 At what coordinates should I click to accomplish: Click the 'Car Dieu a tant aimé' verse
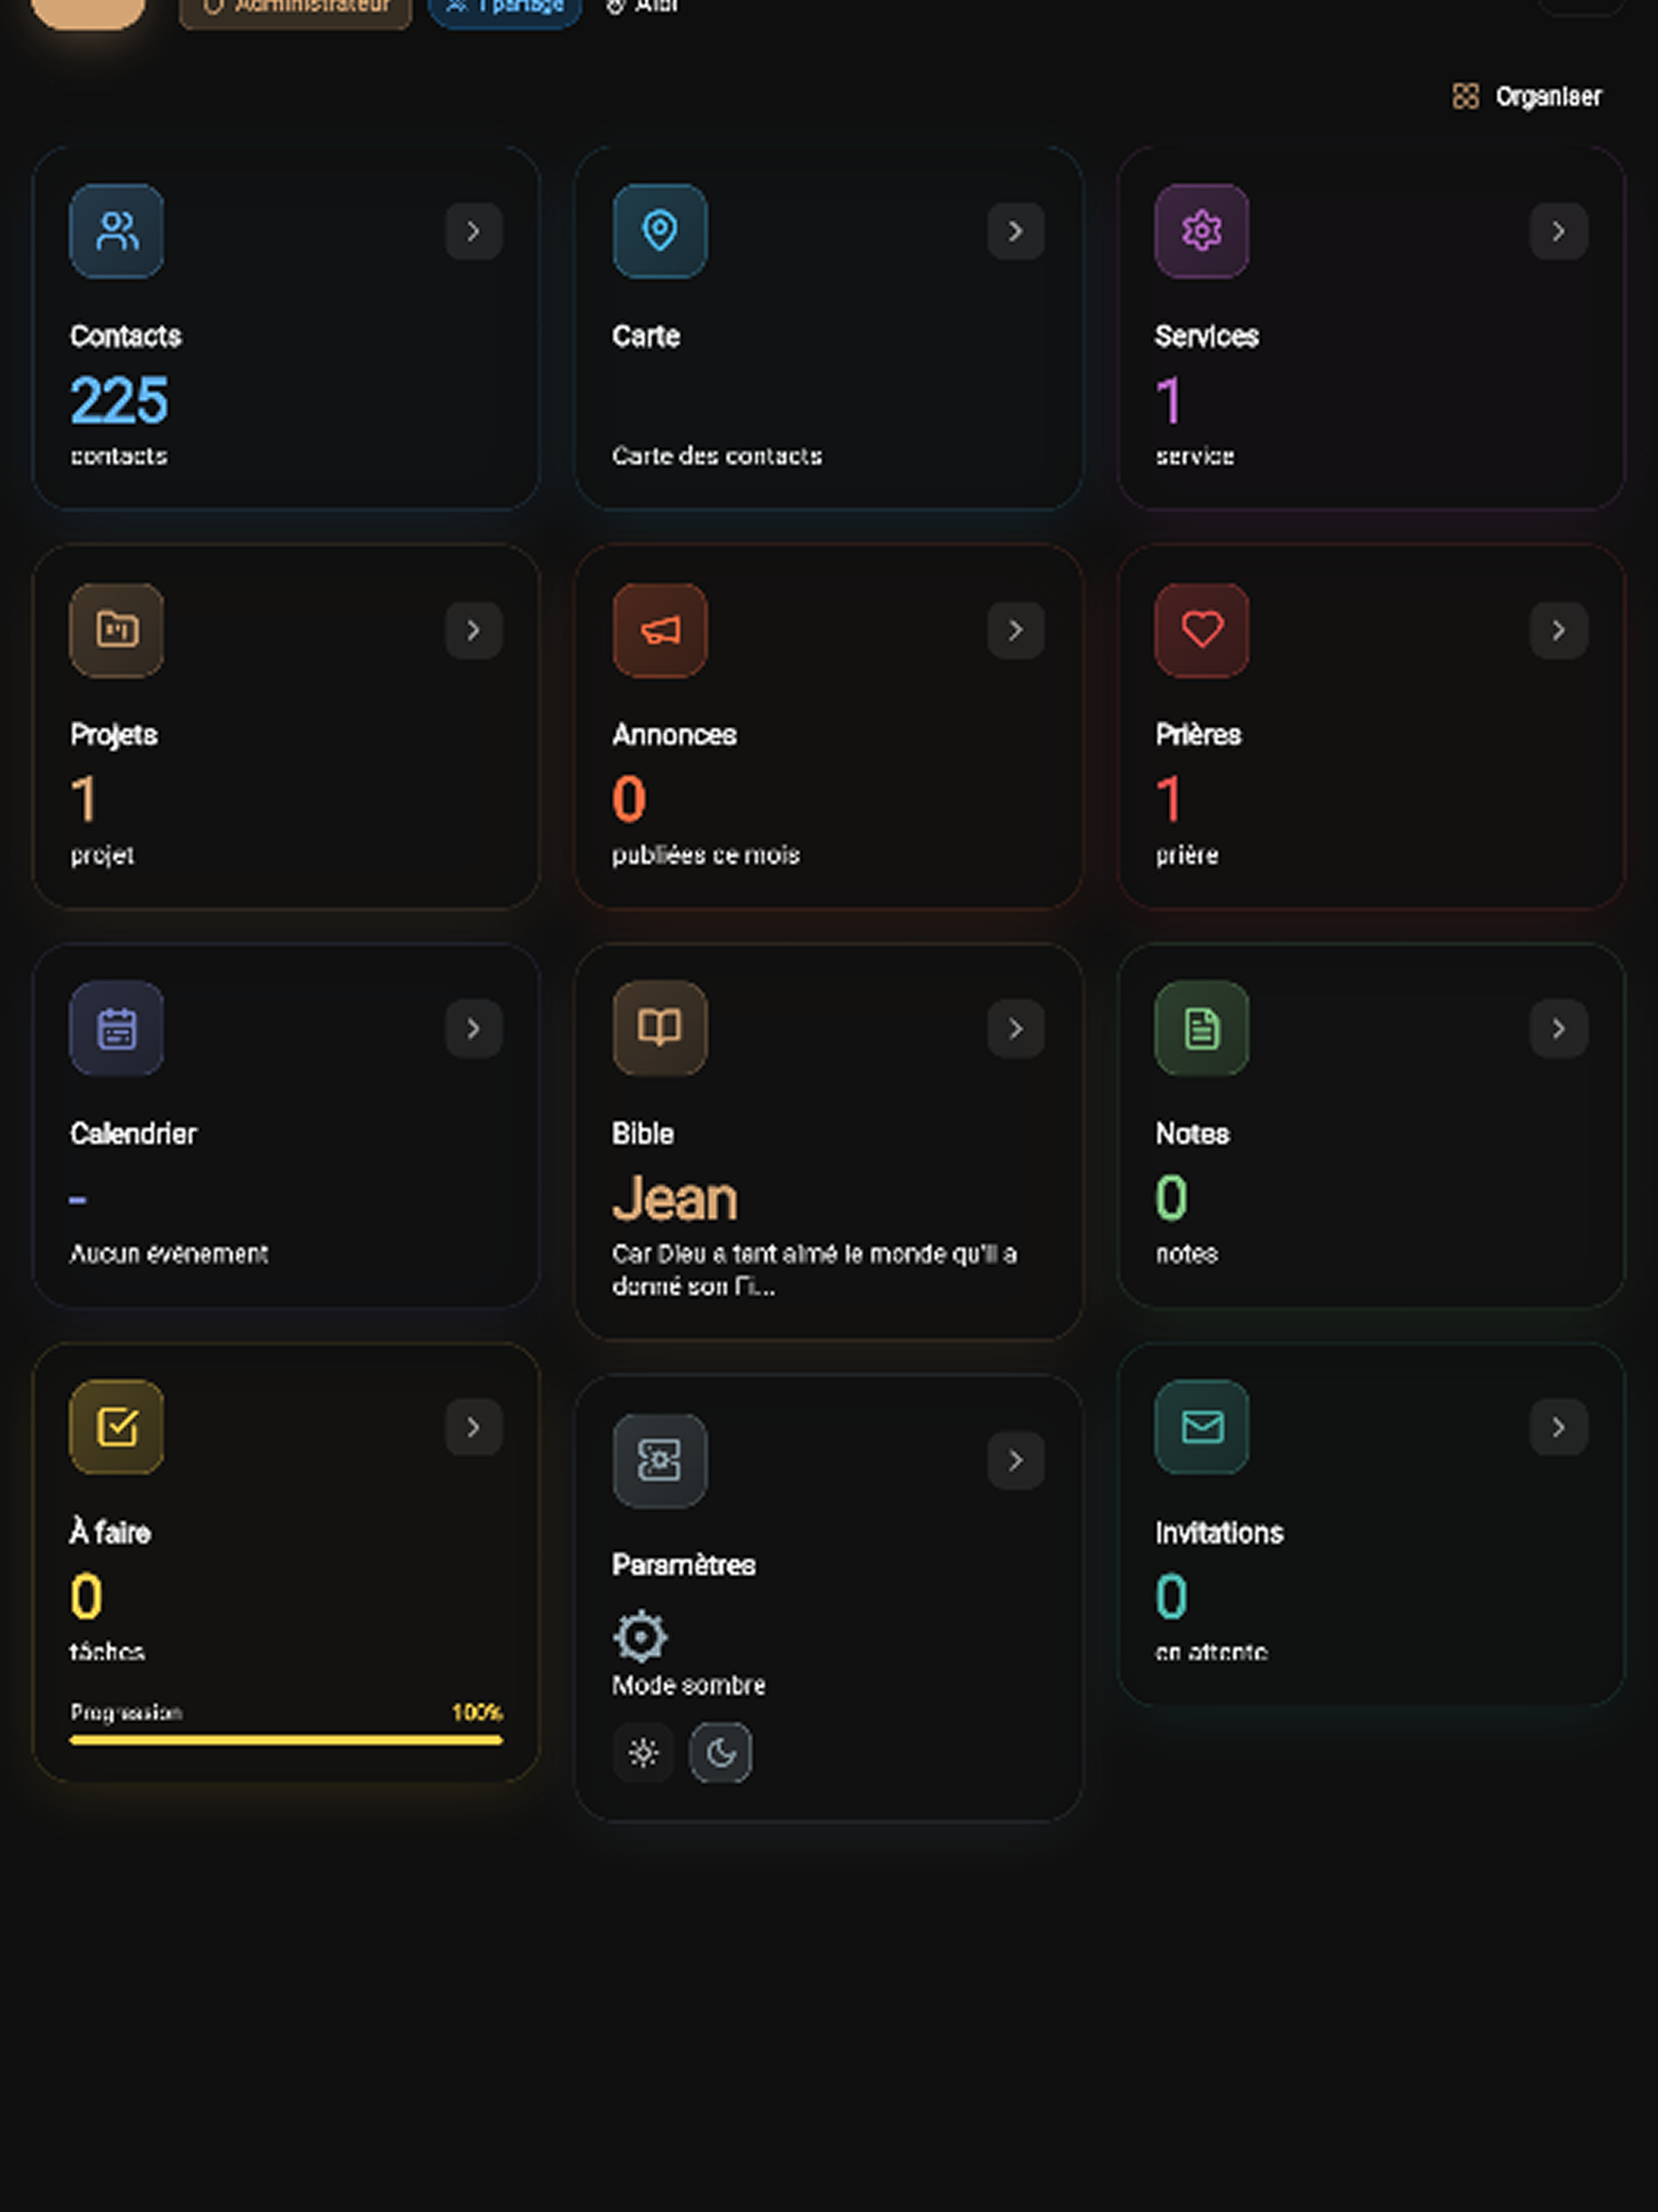(814, 1270)
